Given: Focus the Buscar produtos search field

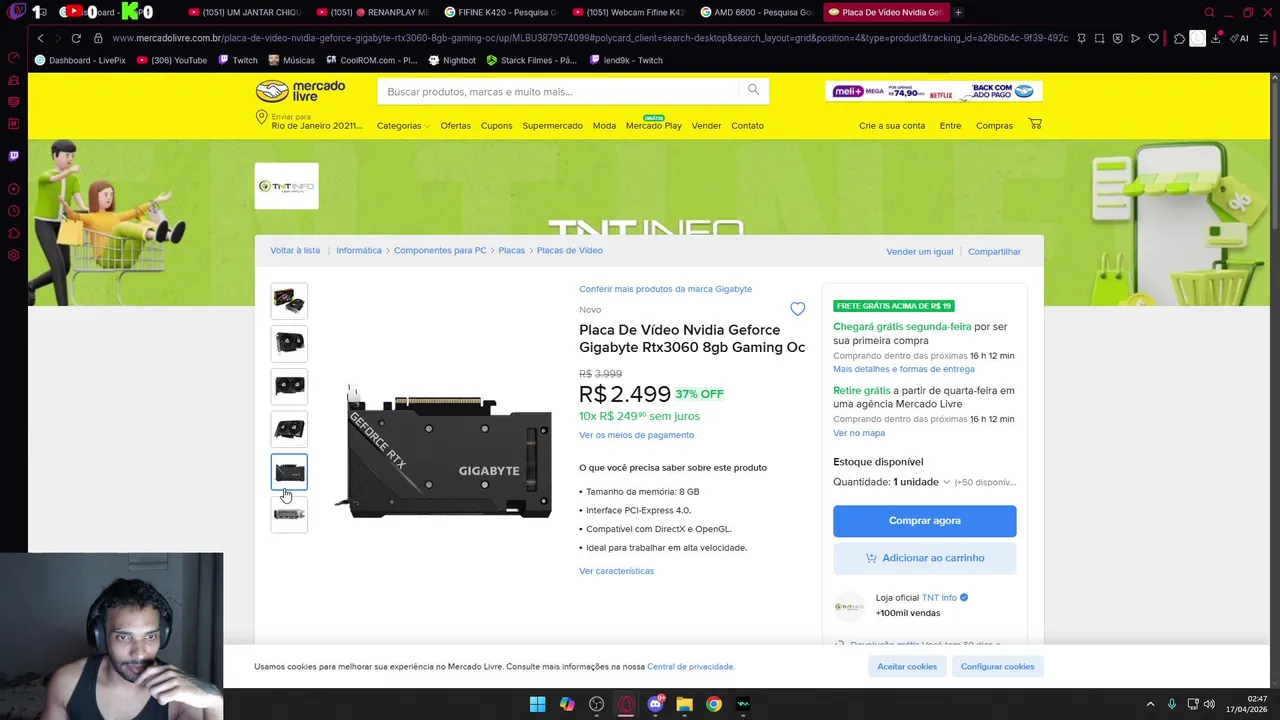Looking at the screenshot, I should [560, 91].
